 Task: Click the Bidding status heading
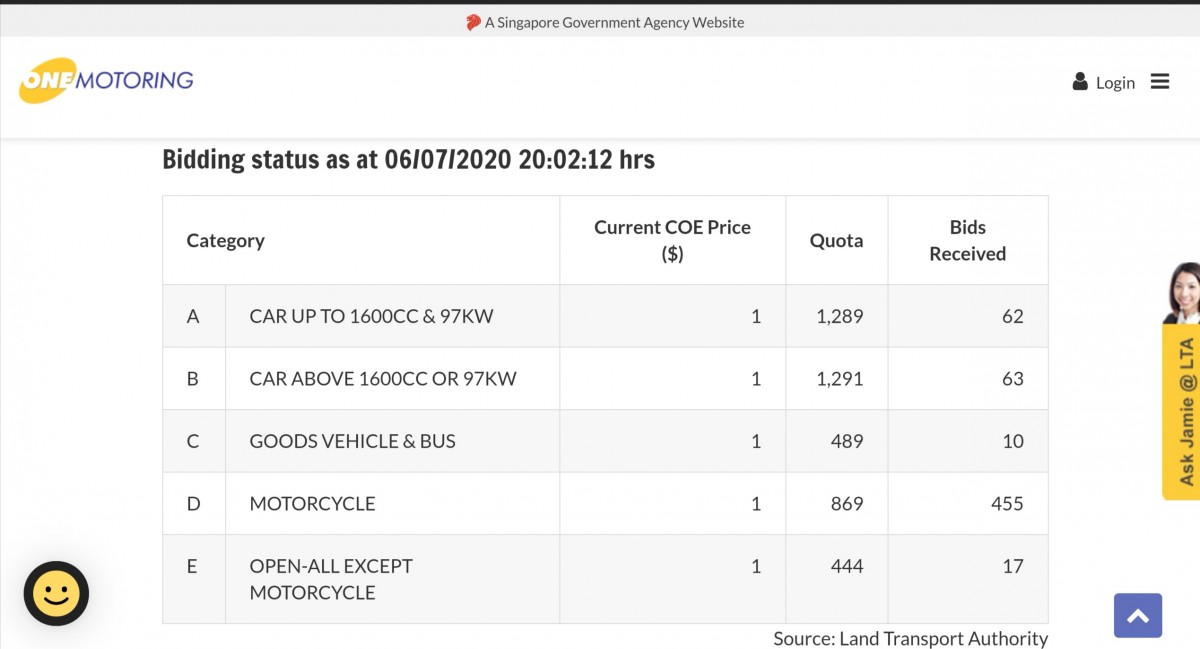point(408,160)
